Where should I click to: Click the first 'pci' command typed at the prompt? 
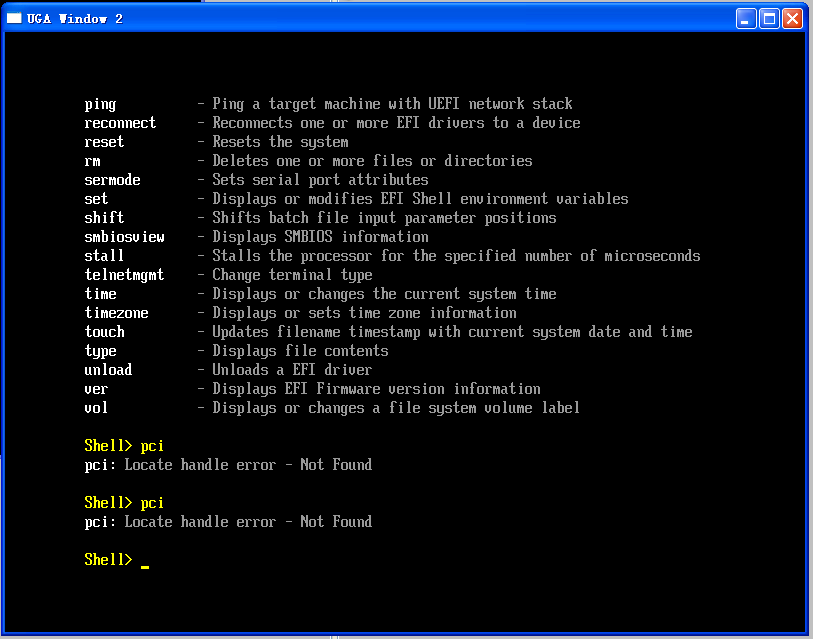pos(152,446)
